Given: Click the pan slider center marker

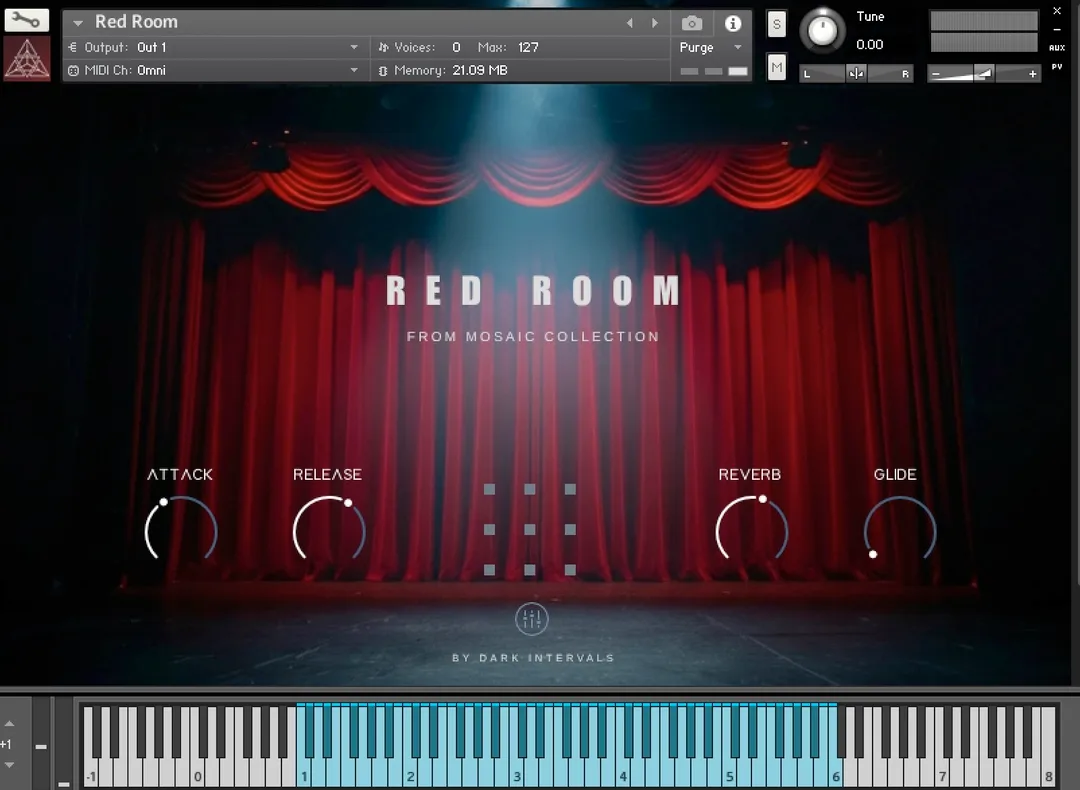Looking at the screenshot, I should [856, 73].
